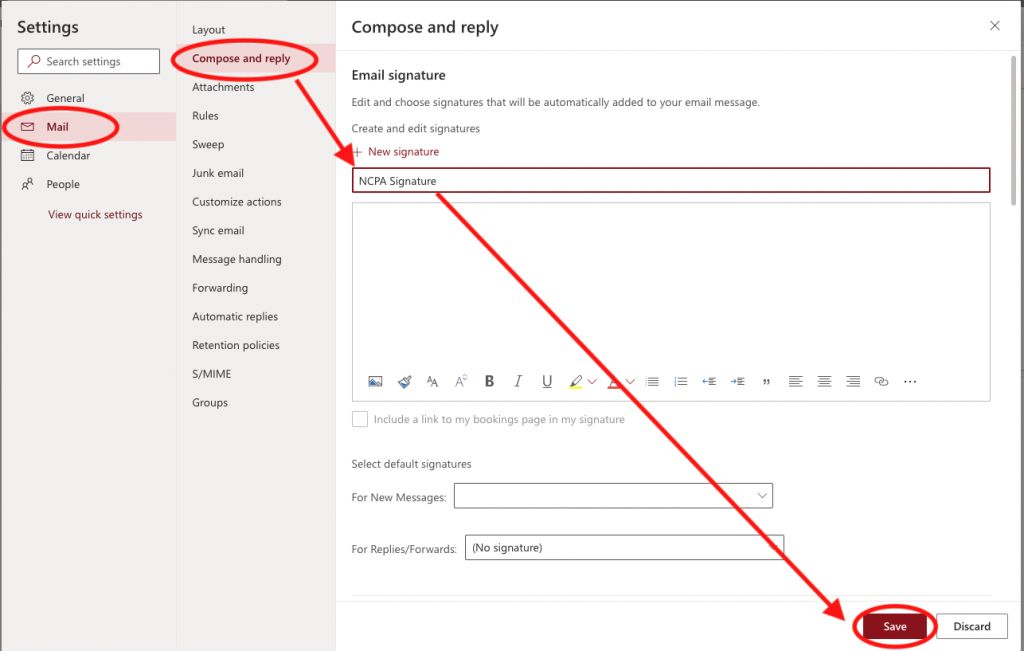The height and width of the screenshot is (651, 1024).
Task: Insert a bulleted list
Action: tap(652, 381)
